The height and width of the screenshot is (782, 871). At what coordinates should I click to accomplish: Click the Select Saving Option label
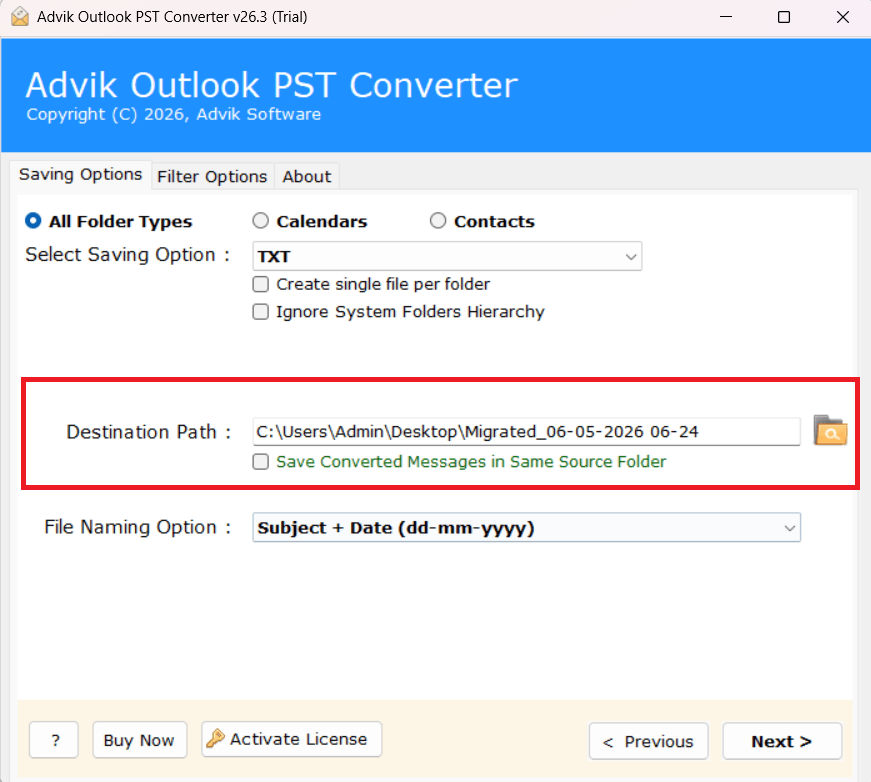coord(127,255)
